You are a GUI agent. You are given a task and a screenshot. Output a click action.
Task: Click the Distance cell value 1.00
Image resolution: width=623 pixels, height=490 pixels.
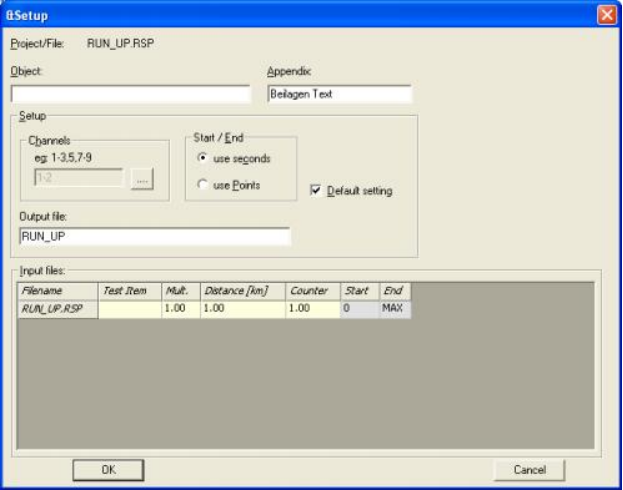pos(243,309)
